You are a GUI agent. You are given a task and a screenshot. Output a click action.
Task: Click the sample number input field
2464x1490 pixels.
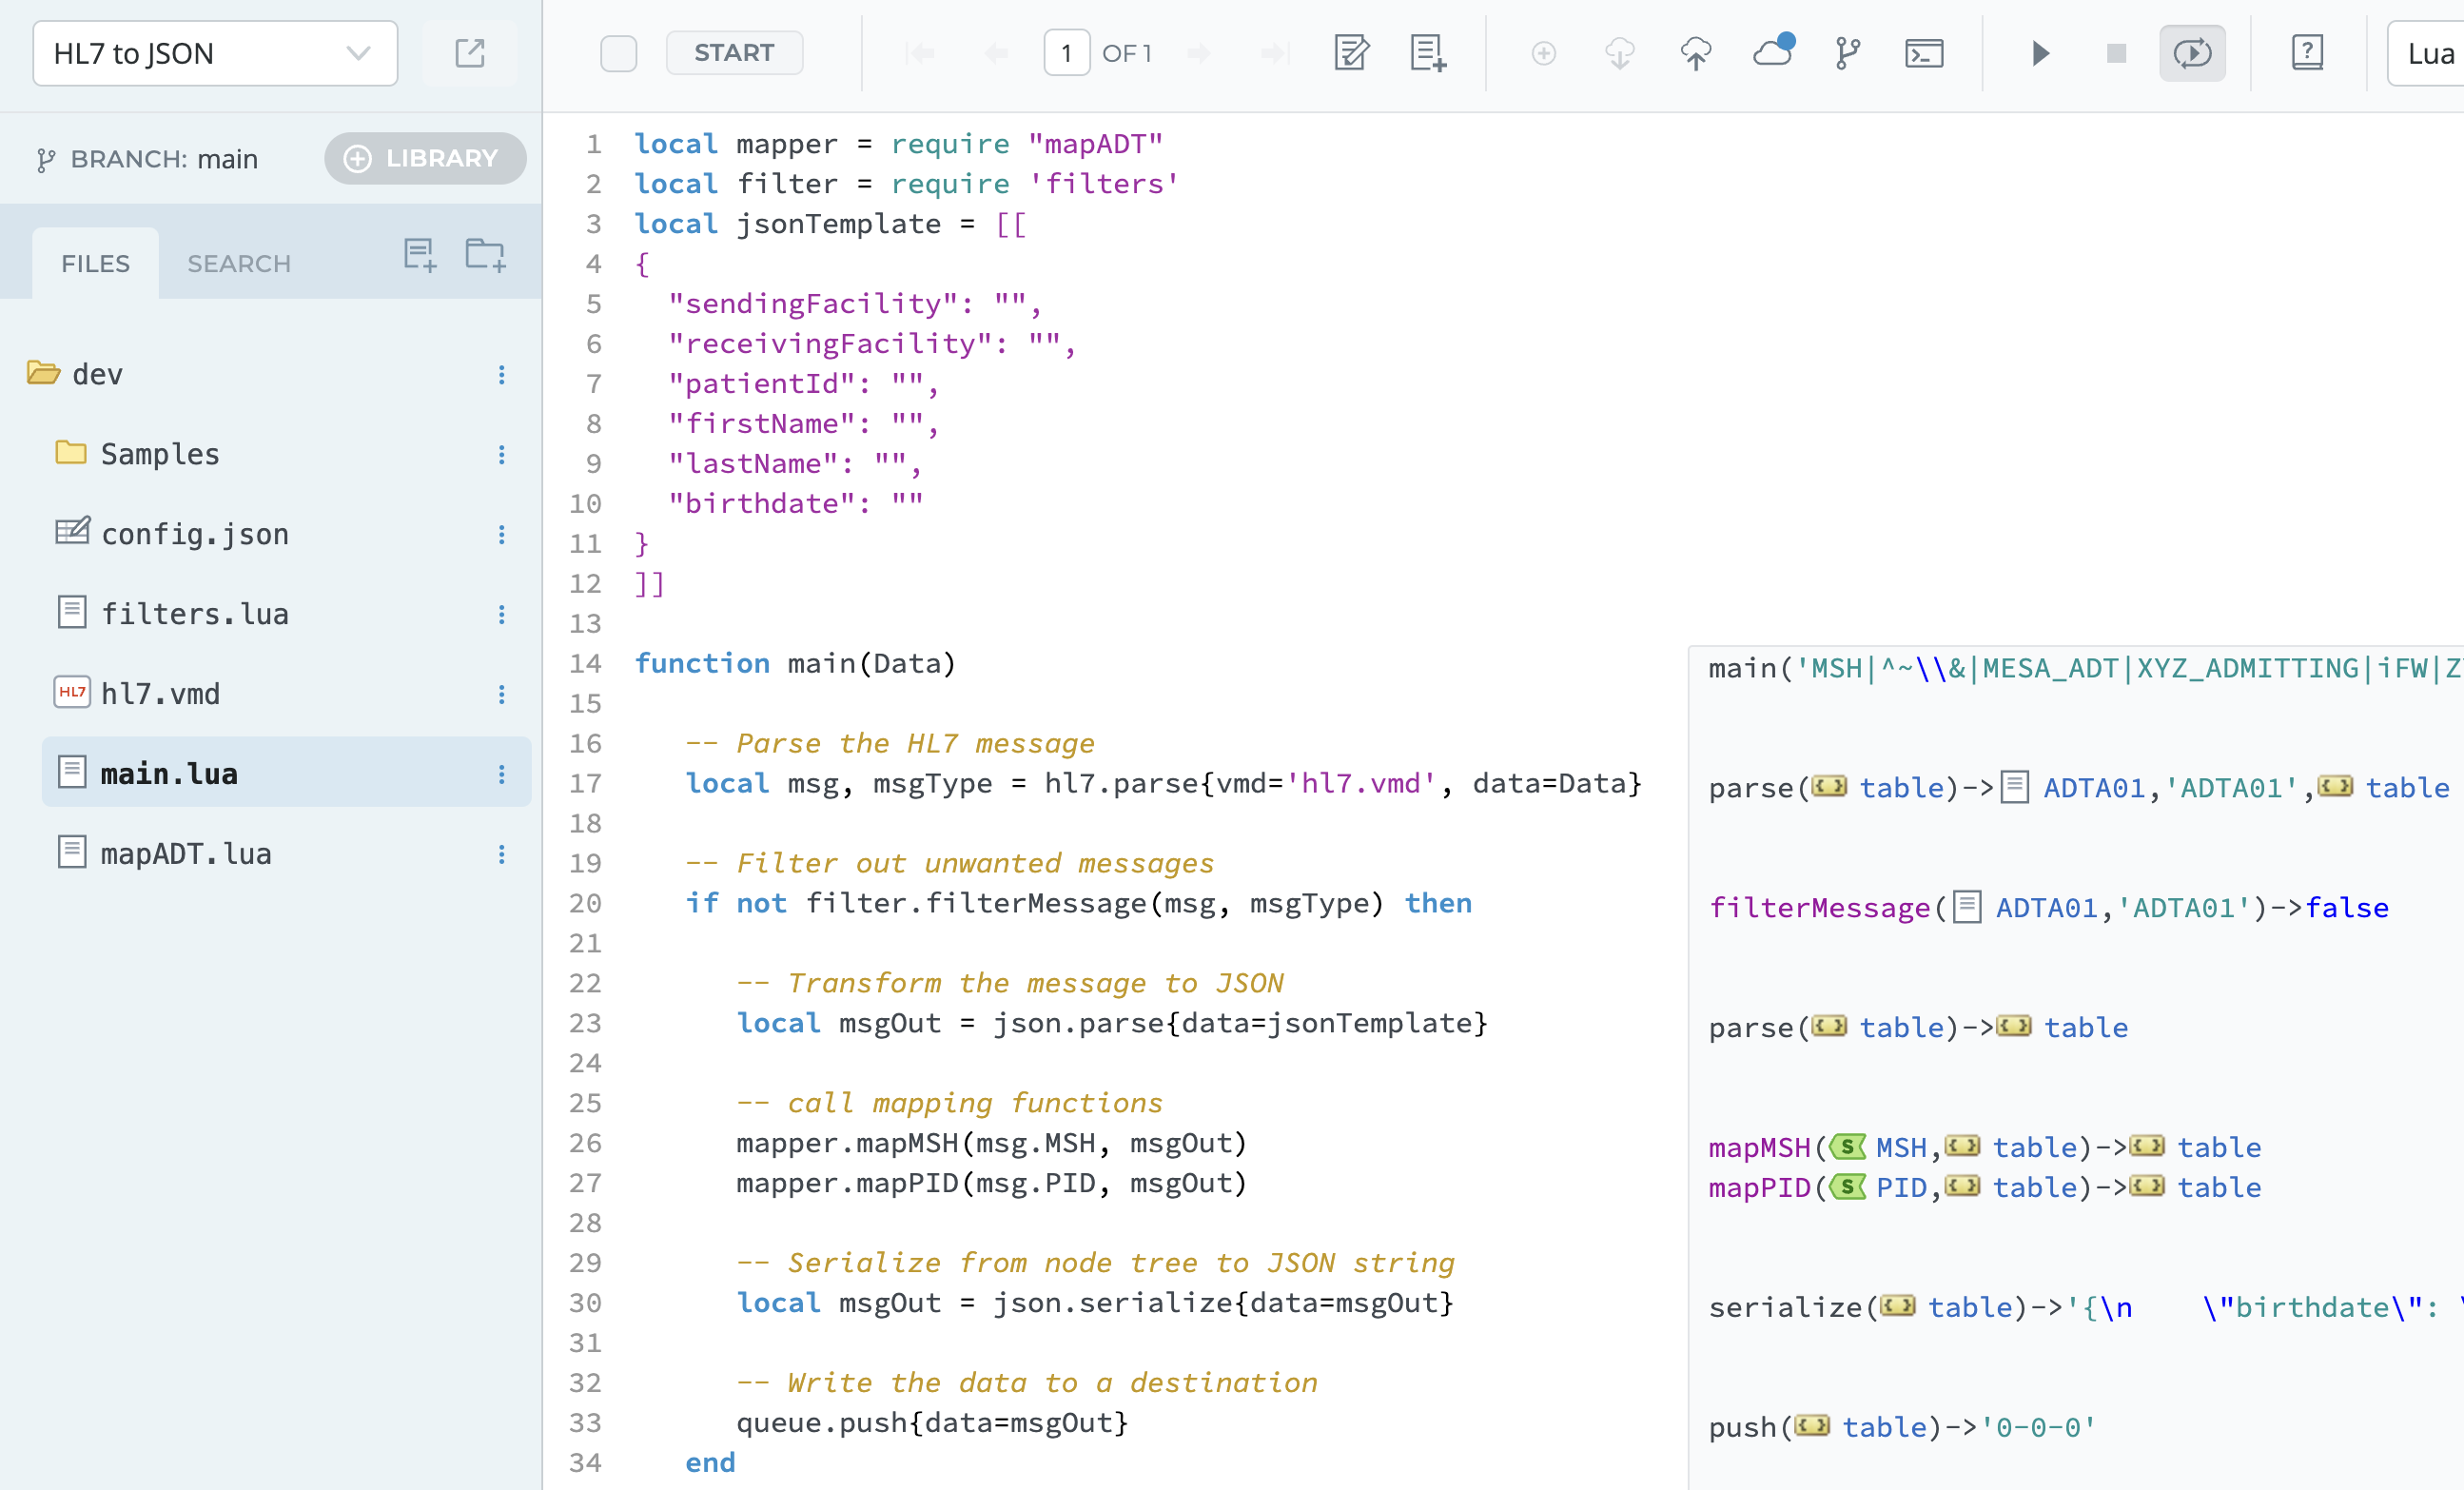click(1066, 53)
